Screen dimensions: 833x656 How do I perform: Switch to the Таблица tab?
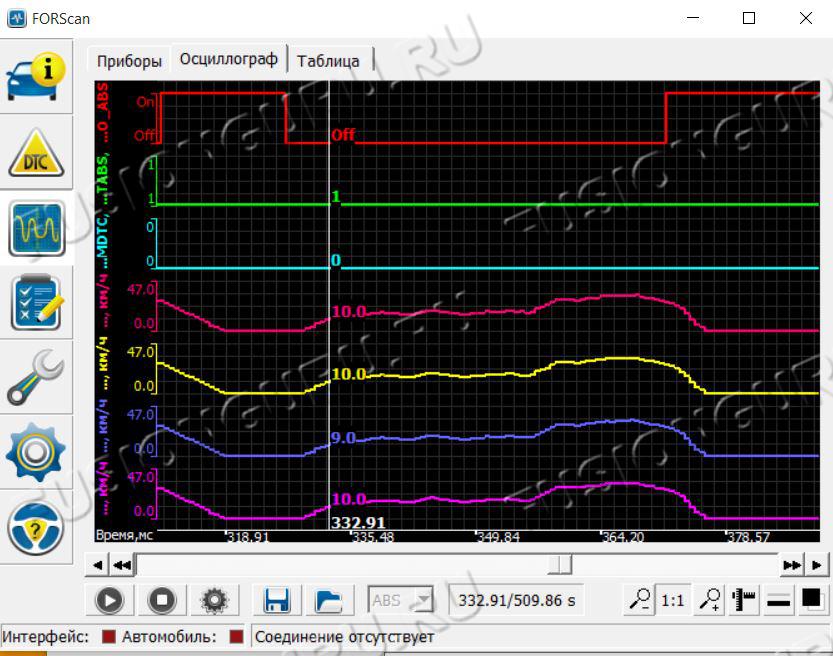328,60
